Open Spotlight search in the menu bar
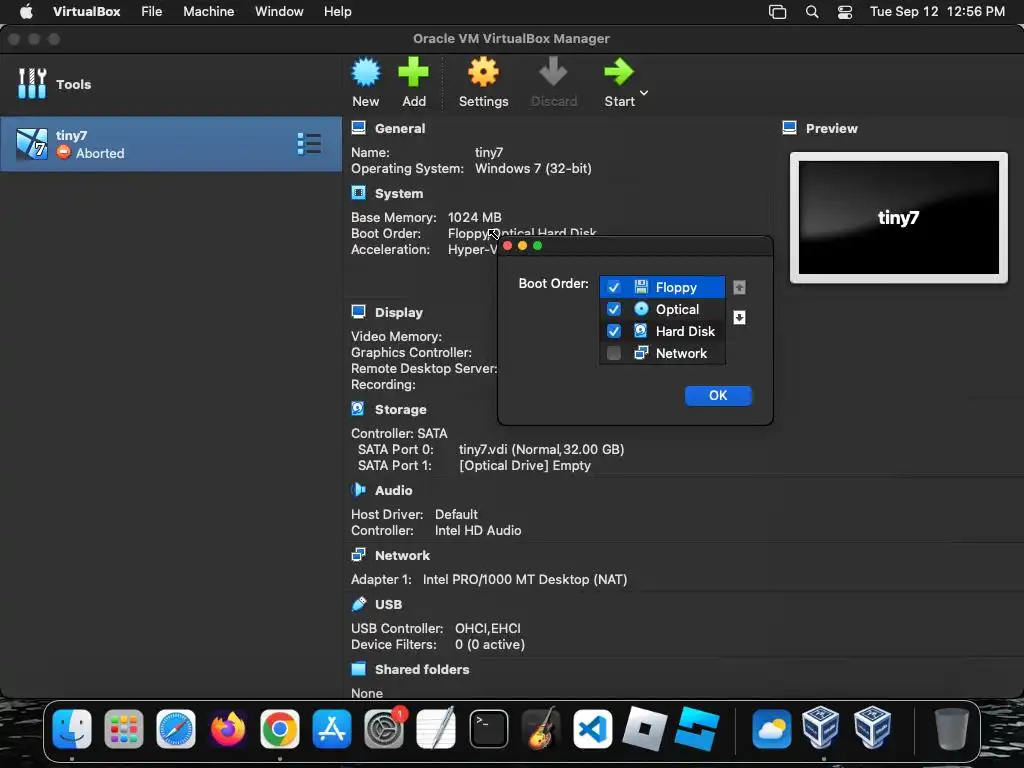This screenshot has width=1024, height=768. click(x=812, y=12)
